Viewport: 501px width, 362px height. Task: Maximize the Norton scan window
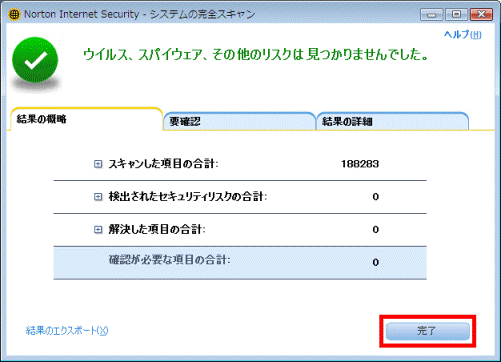(x=456, y=15)
